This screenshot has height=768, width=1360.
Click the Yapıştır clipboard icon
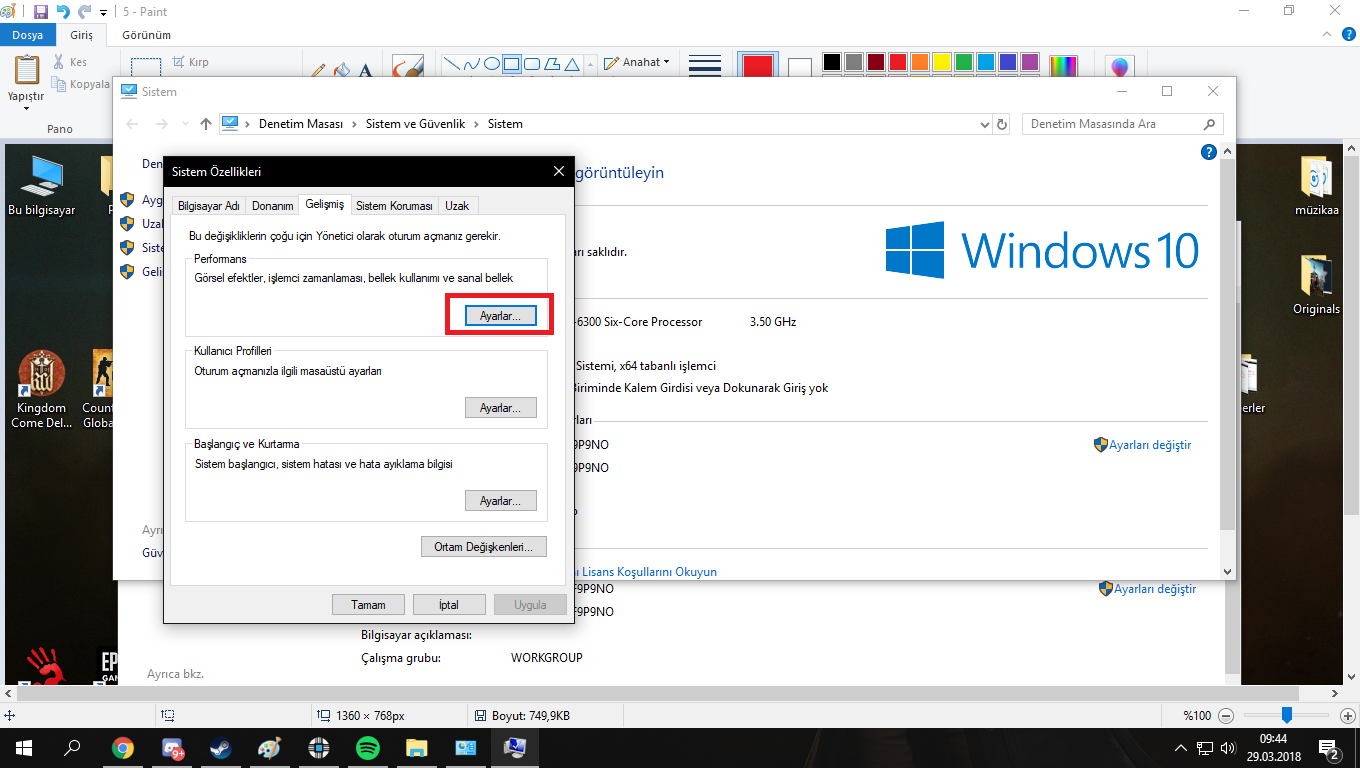27,71
